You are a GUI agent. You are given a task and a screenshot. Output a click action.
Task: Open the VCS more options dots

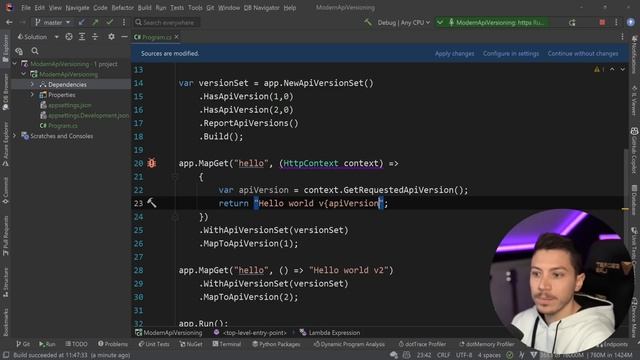pos(124,22)
